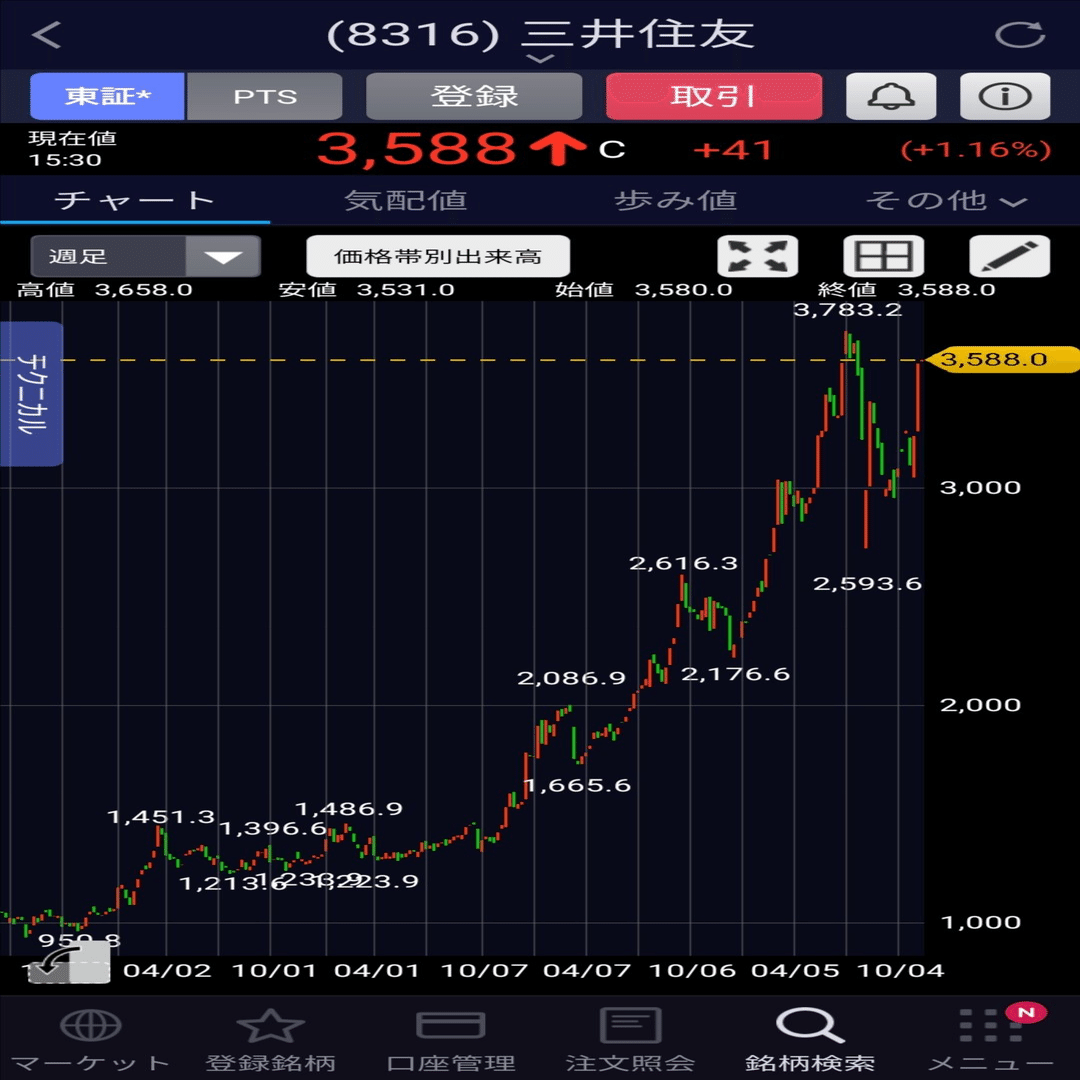Switch to 気配値 tab
This screenshot has height=1080, width=1080.
(405, 200)
